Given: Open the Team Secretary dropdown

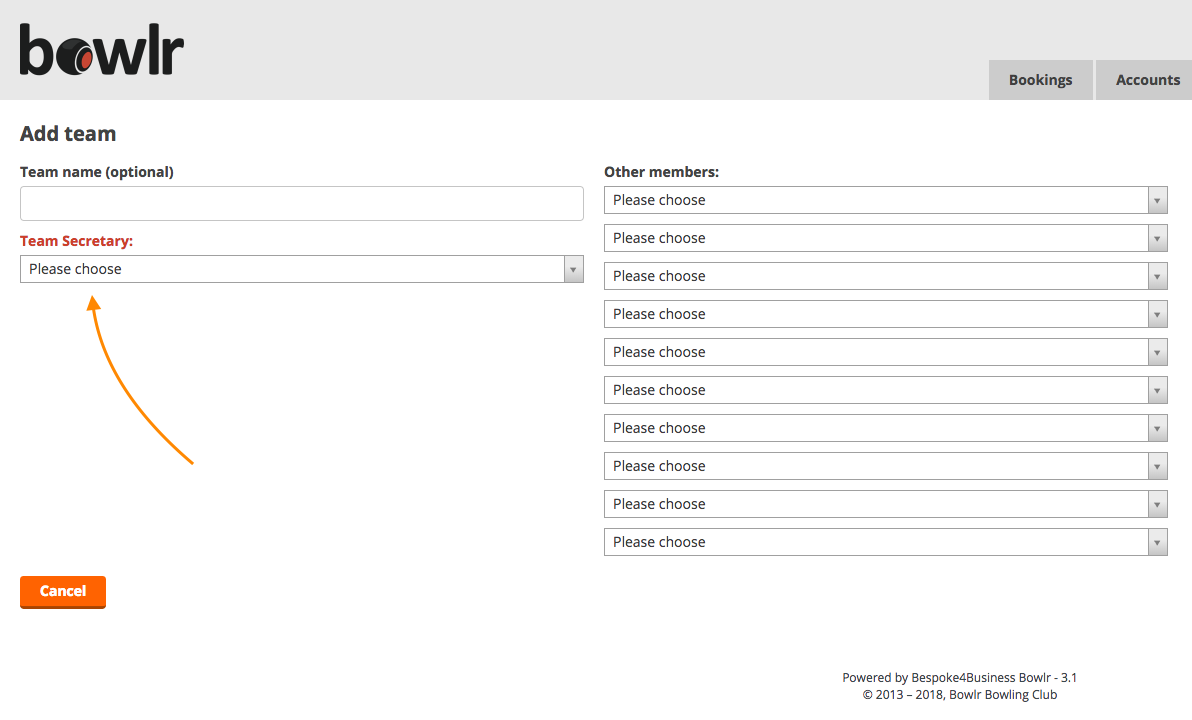Looking at the screenshot, I should [302, 269].
